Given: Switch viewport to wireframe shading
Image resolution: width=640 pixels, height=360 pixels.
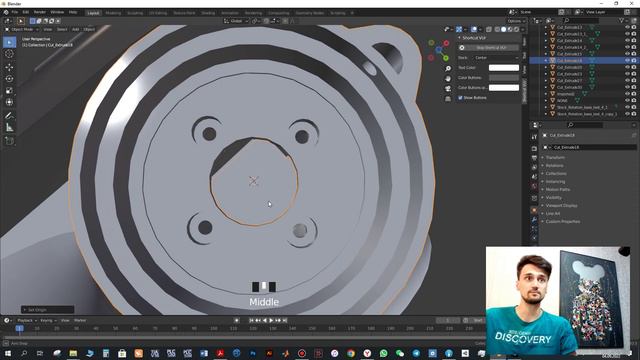Looking at the screenshot, I should [x=497, y=29].
